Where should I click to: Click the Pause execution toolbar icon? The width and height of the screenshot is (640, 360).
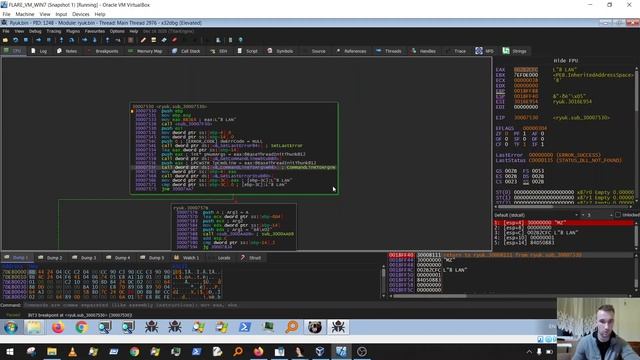(49, 40)
